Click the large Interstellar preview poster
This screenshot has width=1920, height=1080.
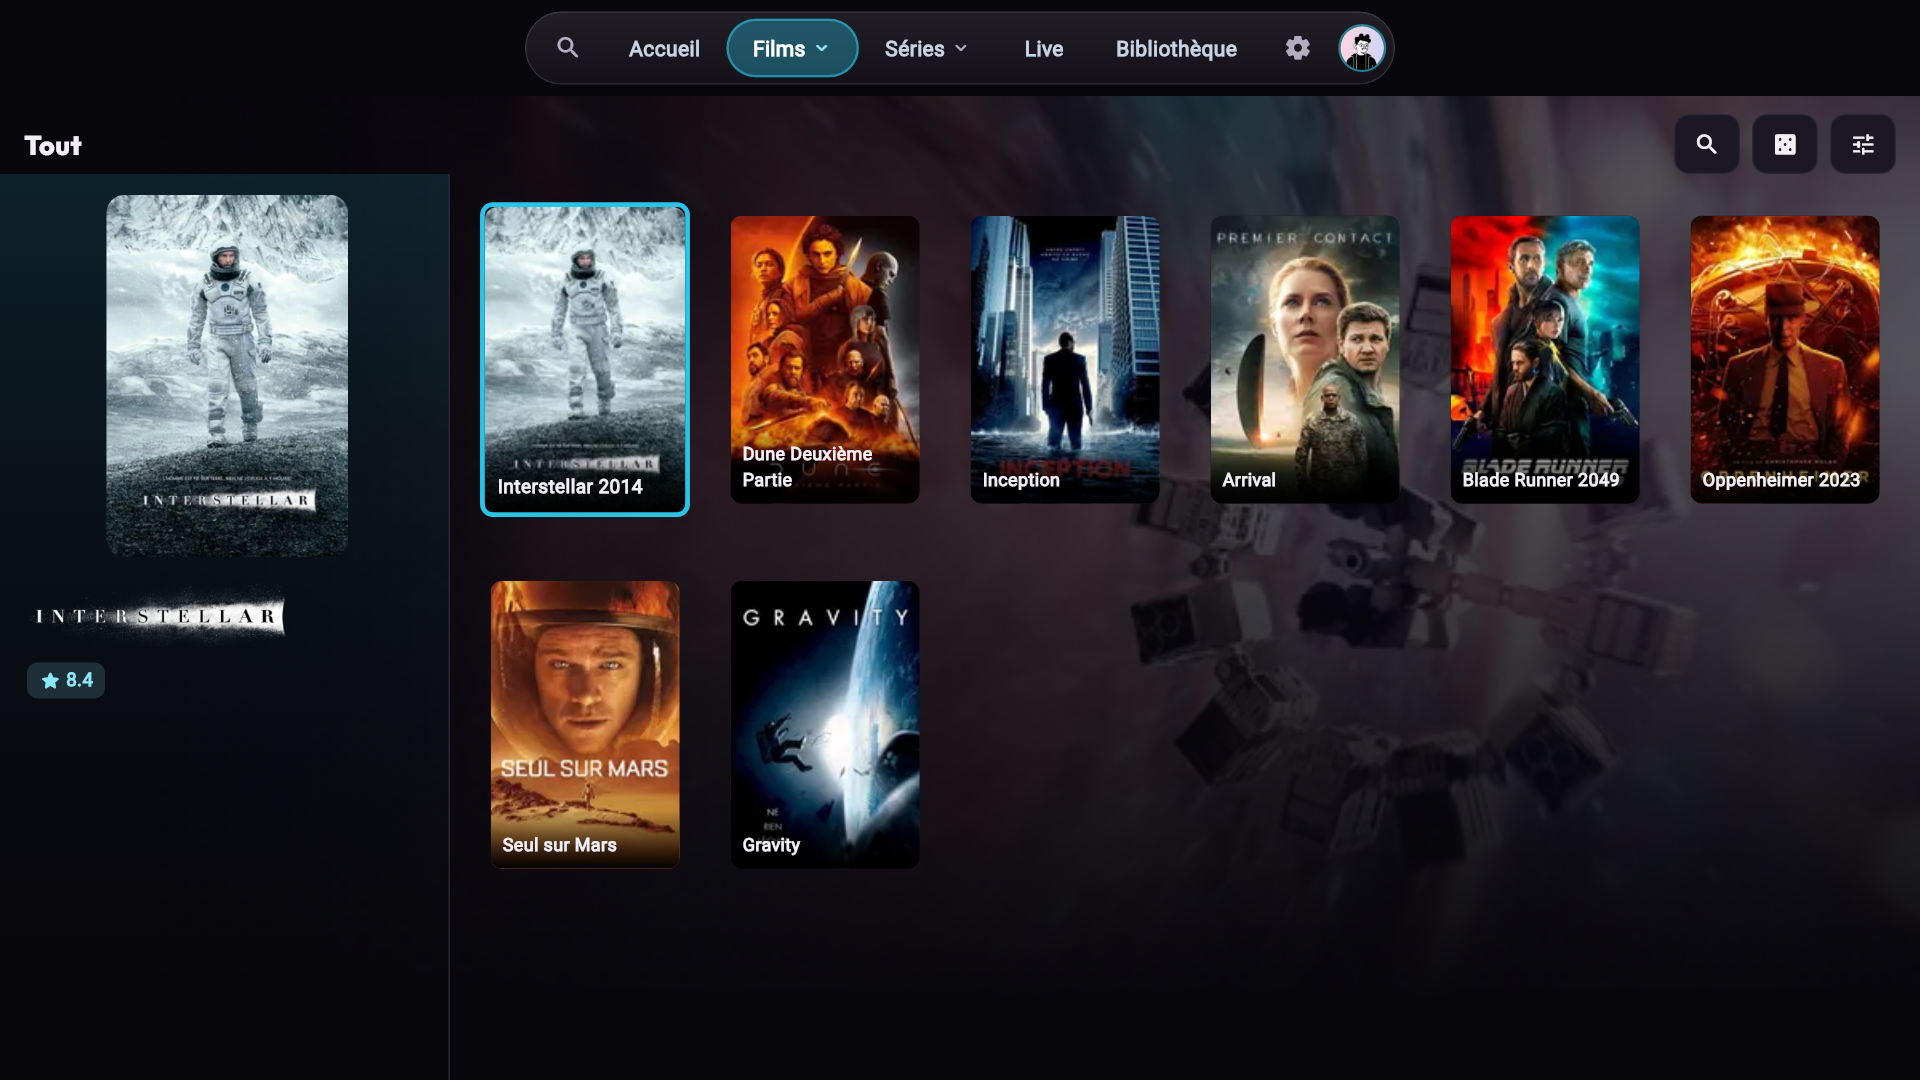coord(227,375)
